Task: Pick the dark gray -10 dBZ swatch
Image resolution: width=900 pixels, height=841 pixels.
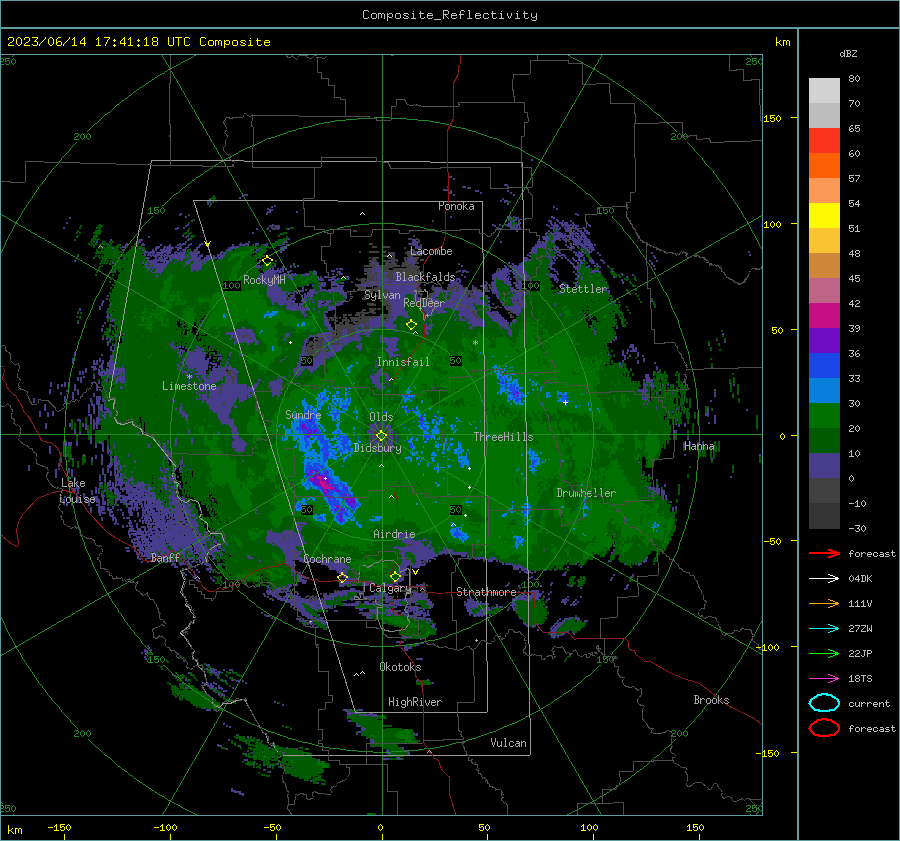Action: (824, 516)
